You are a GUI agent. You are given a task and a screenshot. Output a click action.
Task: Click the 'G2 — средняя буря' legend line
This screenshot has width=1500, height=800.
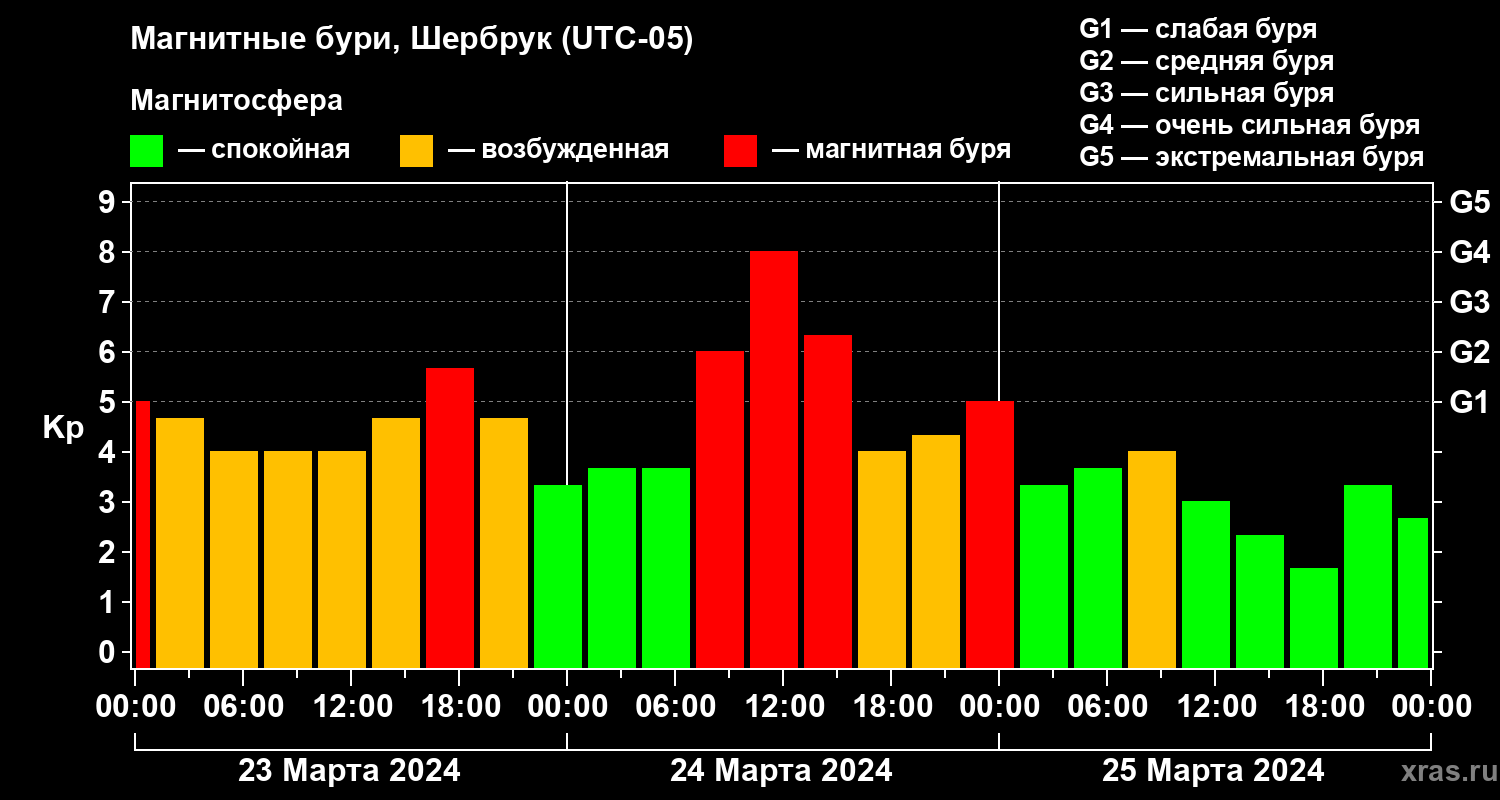tap(1206, 61)
